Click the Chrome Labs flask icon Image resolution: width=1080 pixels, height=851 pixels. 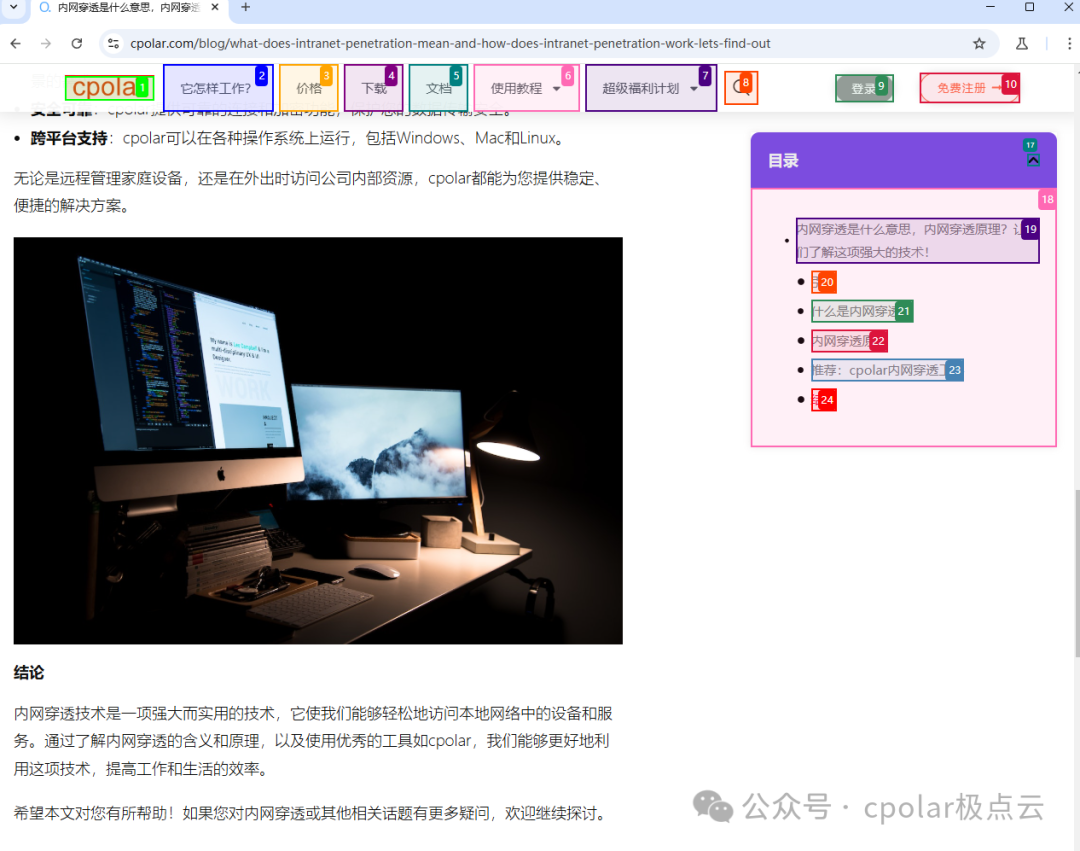[1021, 44]
